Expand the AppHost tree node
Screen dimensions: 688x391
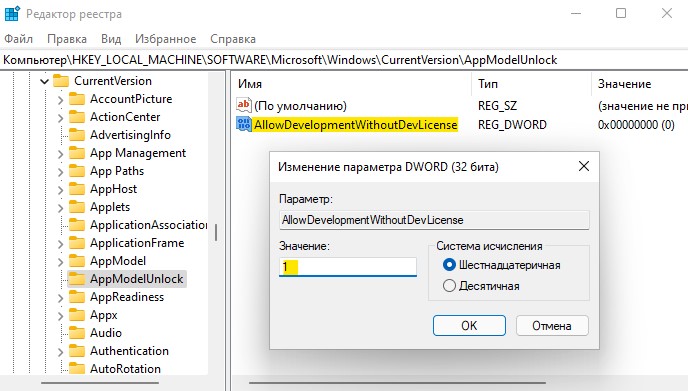61,190
